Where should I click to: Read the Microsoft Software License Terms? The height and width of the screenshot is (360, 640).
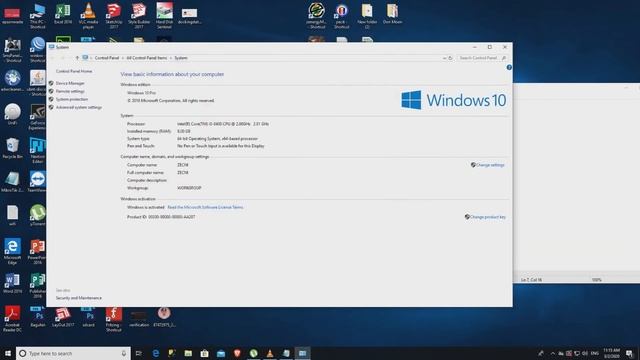pyautogui.click(x=205, y=207)
